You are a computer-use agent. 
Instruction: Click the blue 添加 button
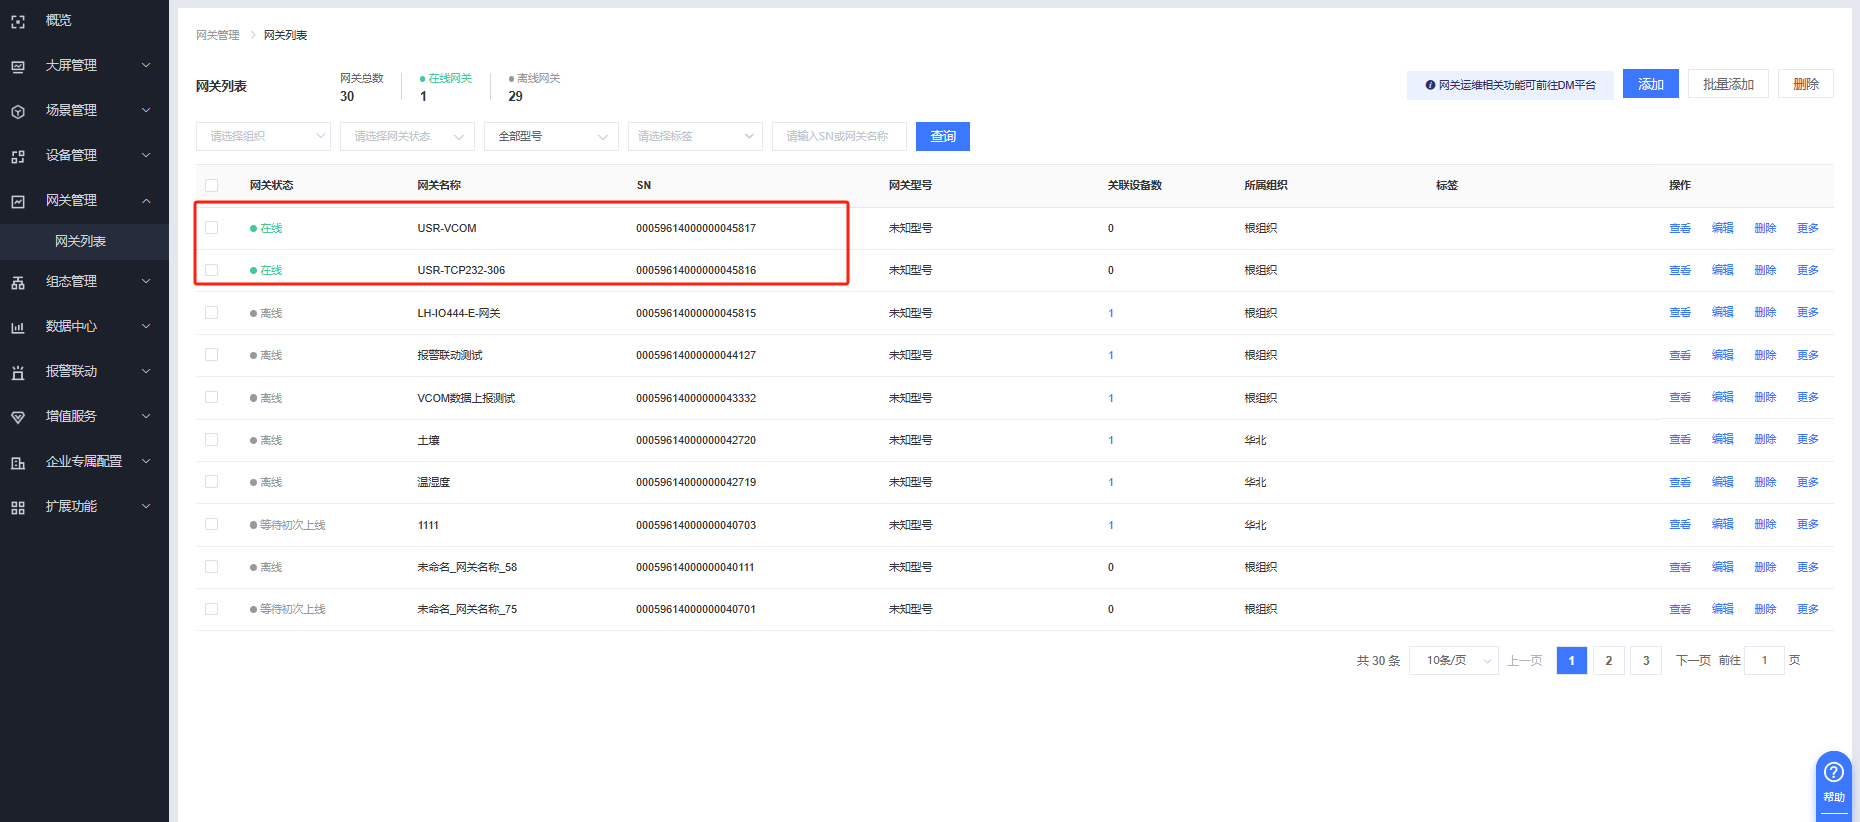pos(1650,84)
